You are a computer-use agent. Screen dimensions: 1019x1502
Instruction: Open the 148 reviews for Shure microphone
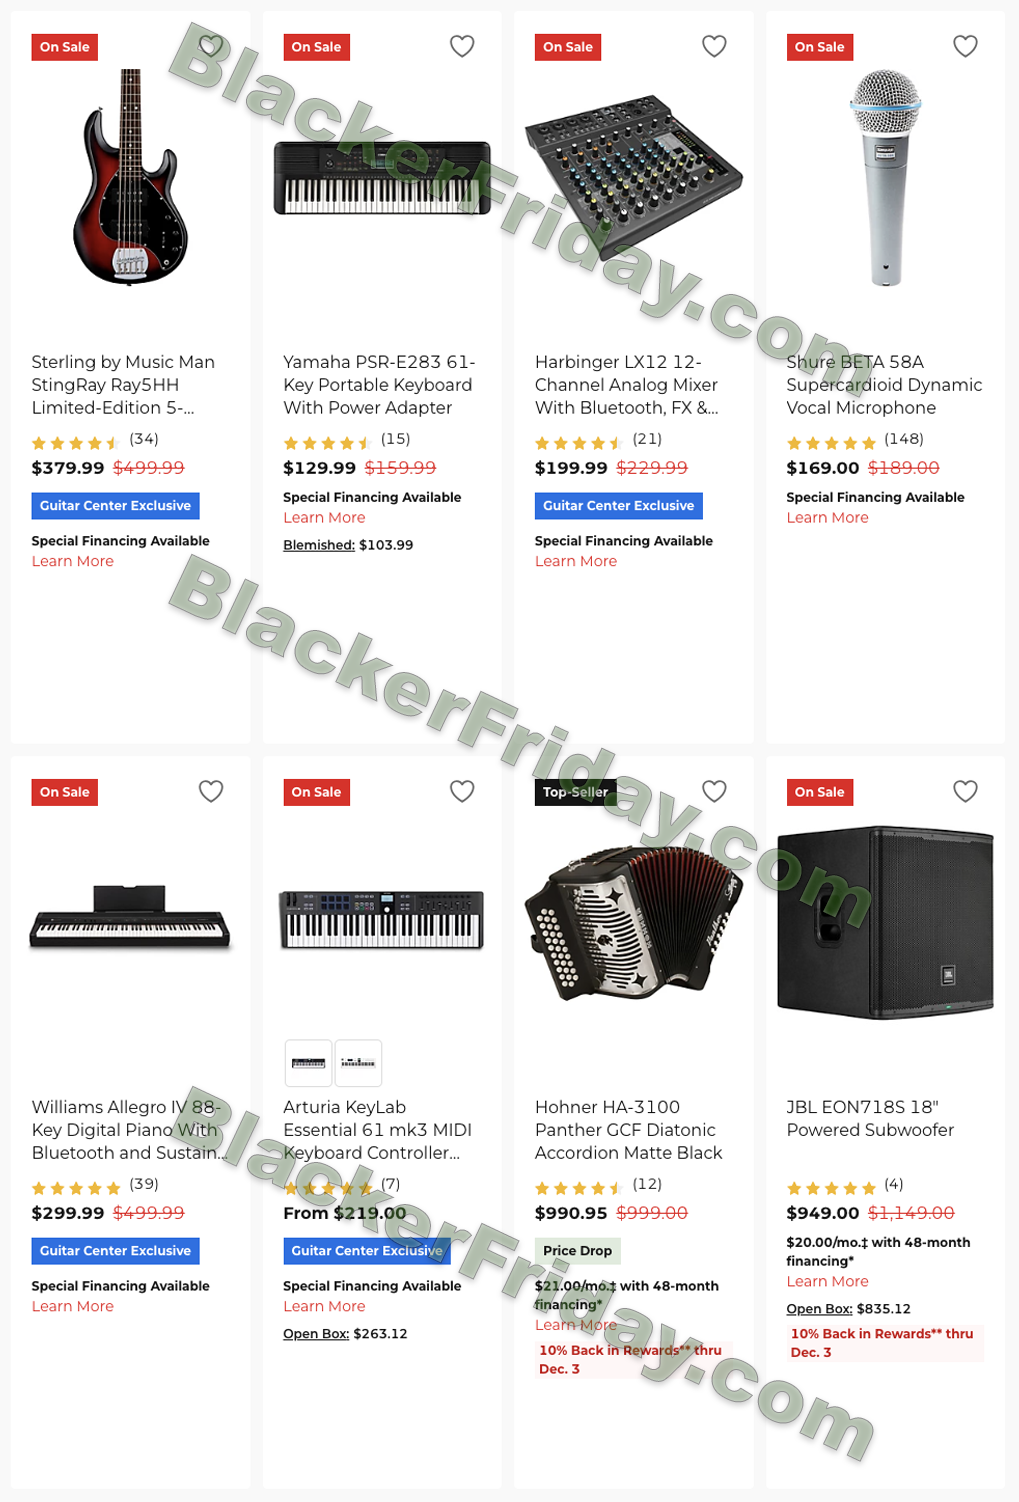tap(904, 439)
